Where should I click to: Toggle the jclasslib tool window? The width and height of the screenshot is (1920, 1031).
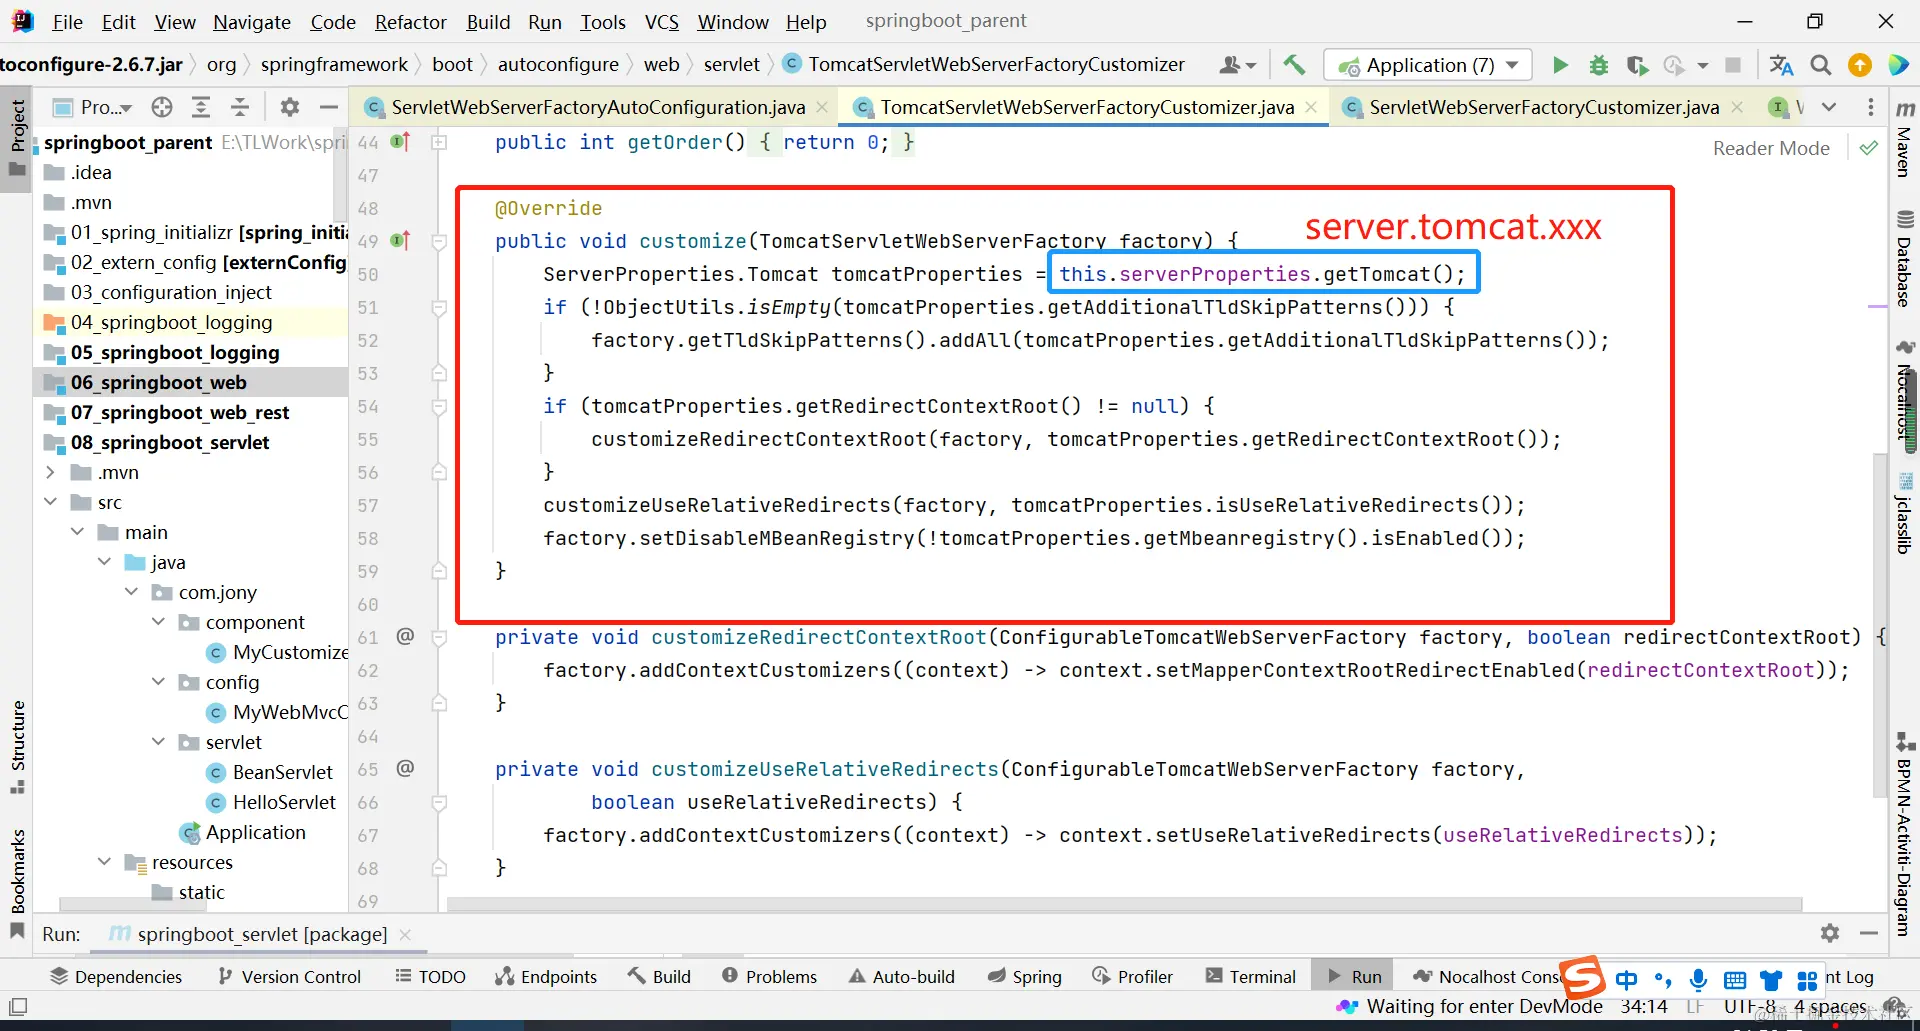point(1905,513)
